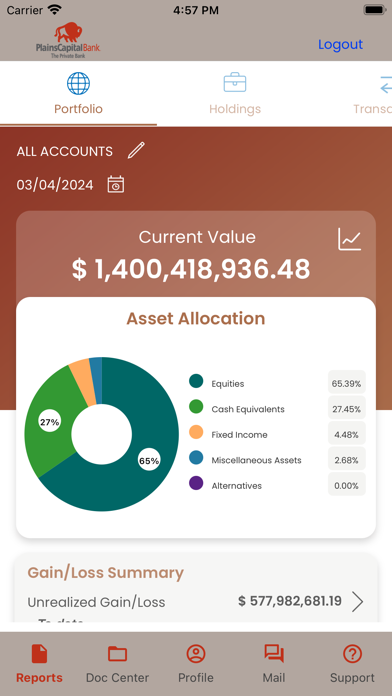Screen dimensions: 392x696
Task: Tap the blue Miscellaneous Assets chart slice
Action: tap(96, 381)
